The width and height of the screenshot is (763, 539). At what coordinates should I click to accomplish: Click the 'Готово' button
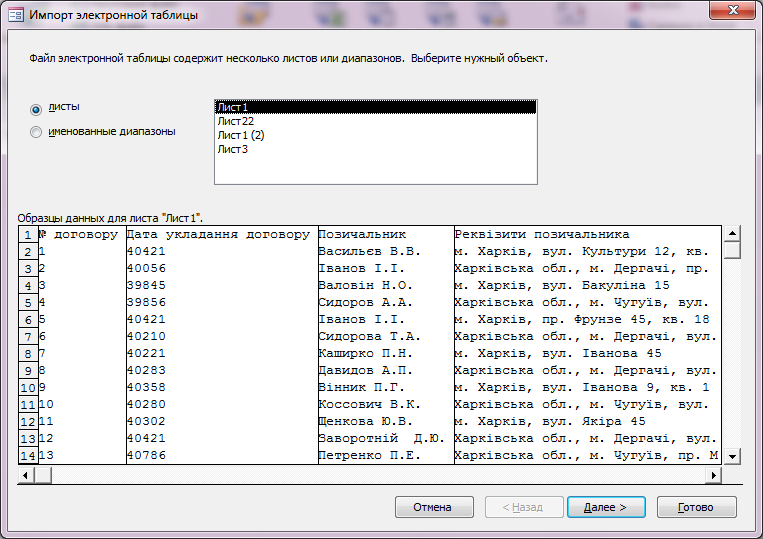[x=696, y=507]
